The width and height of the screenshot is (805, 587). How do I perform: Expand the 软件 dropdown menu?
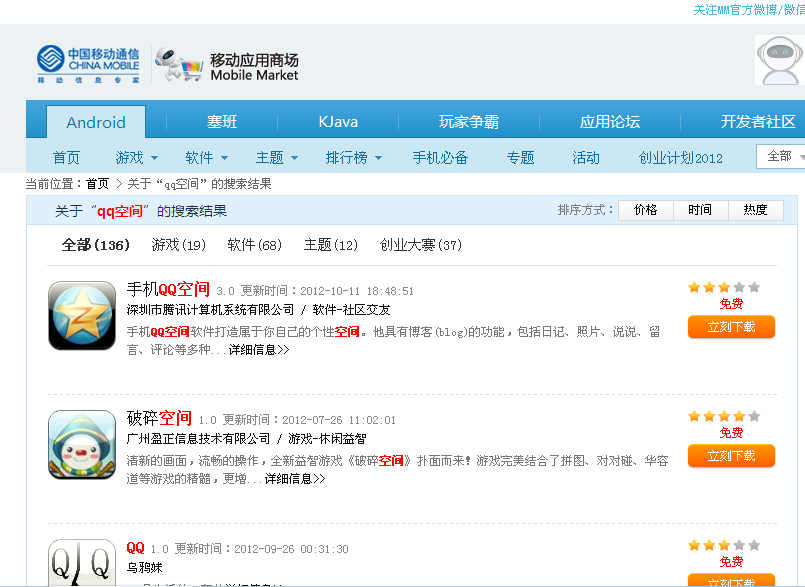(x=206, y=158)
